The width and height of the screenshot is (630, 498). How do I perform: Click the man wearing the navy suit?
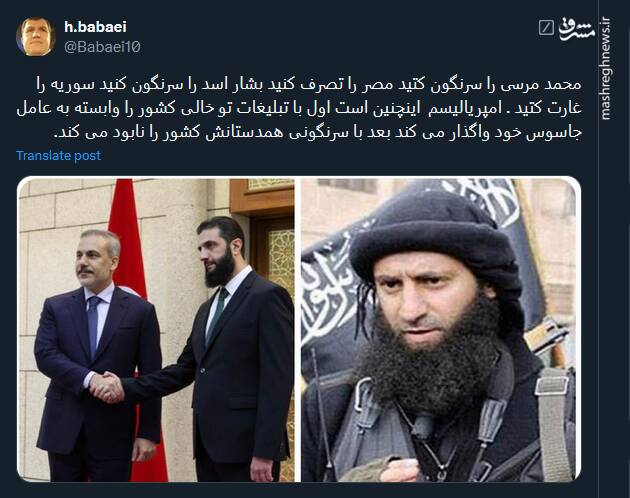click(x=95, y=358)
